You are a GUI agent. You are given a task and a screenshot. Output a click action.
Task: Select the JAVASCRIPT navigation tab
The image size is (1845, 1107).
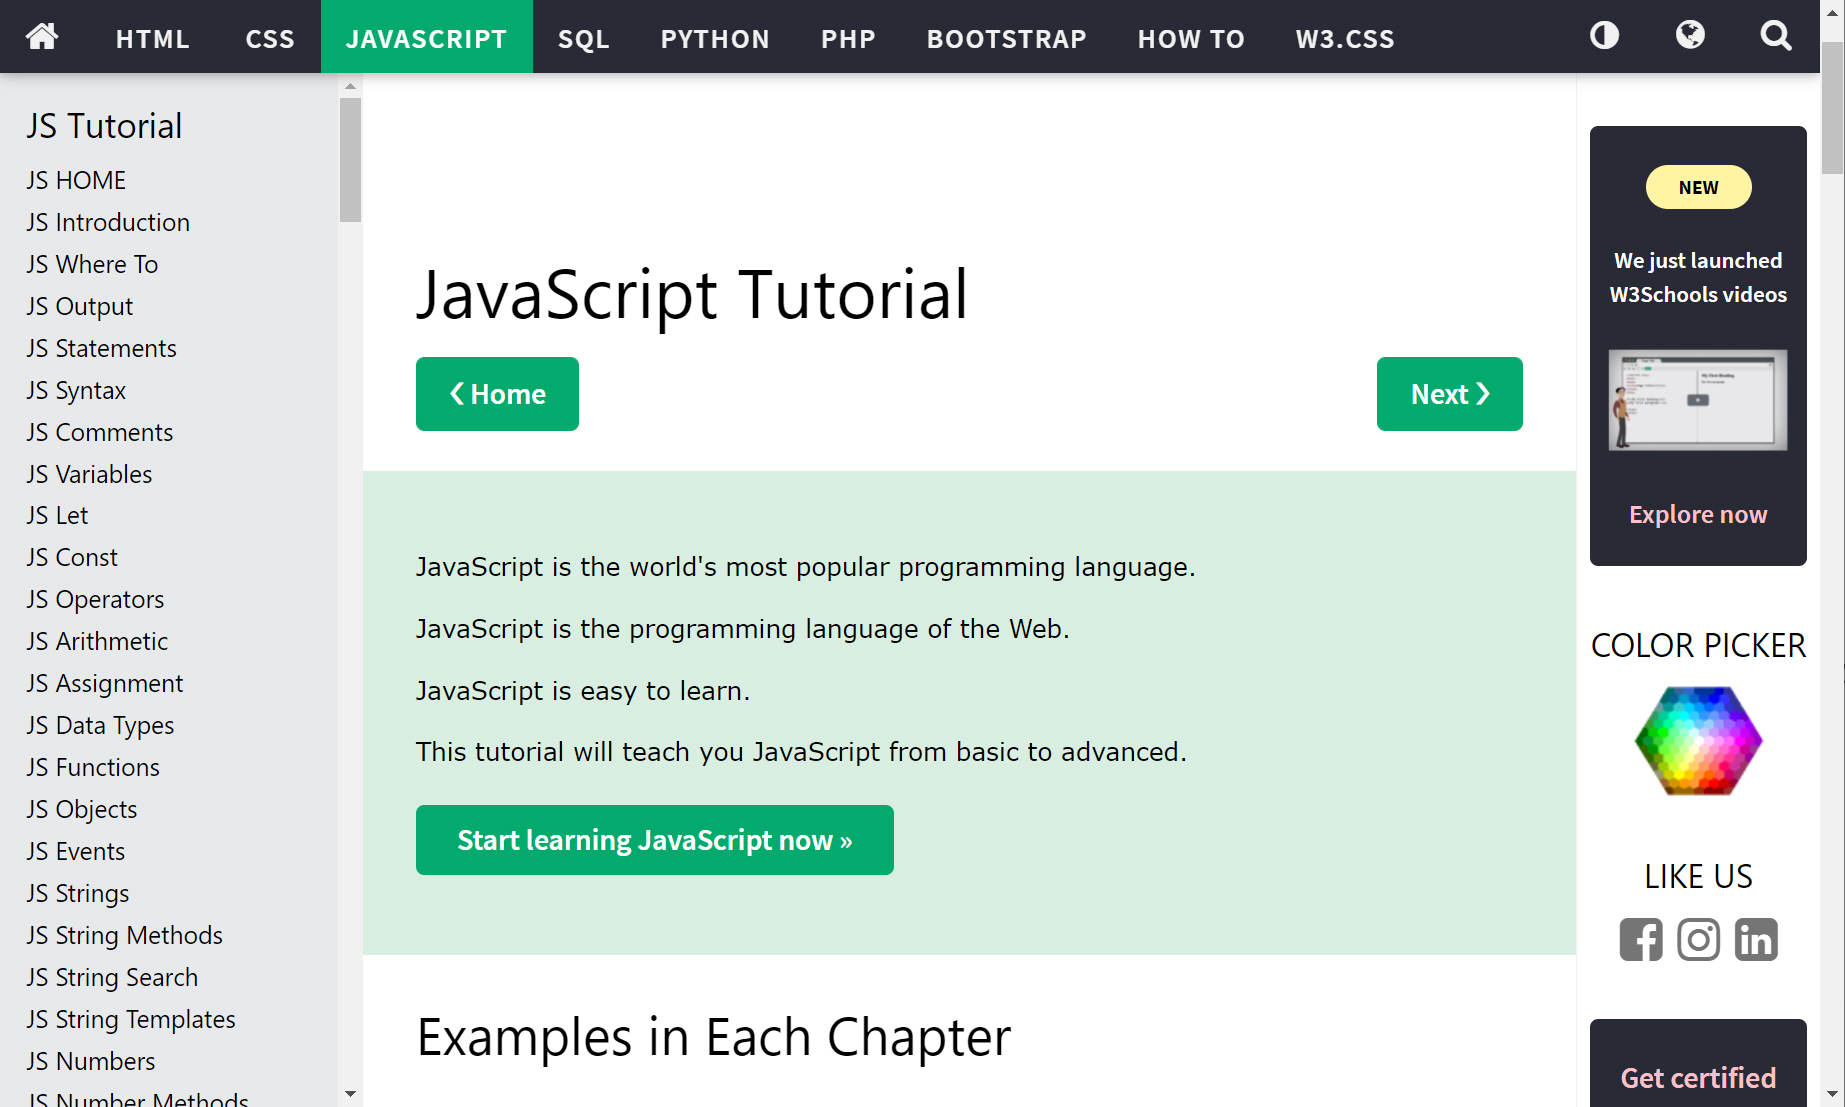click(427, 38)
